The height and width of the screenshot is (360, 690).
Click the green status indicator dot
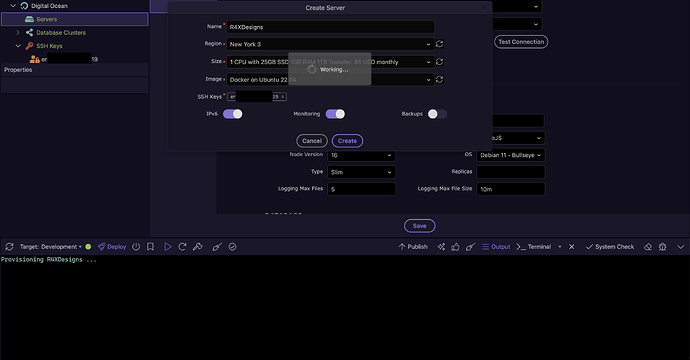point(88,247)
